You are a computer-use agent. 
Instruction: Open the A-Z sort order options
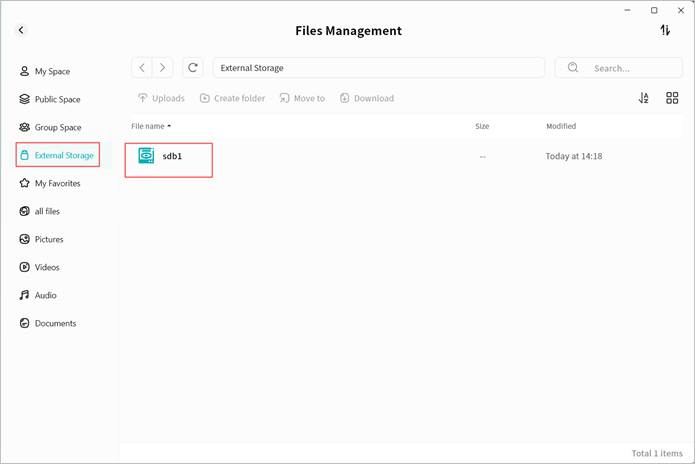(x=644, y=98)
